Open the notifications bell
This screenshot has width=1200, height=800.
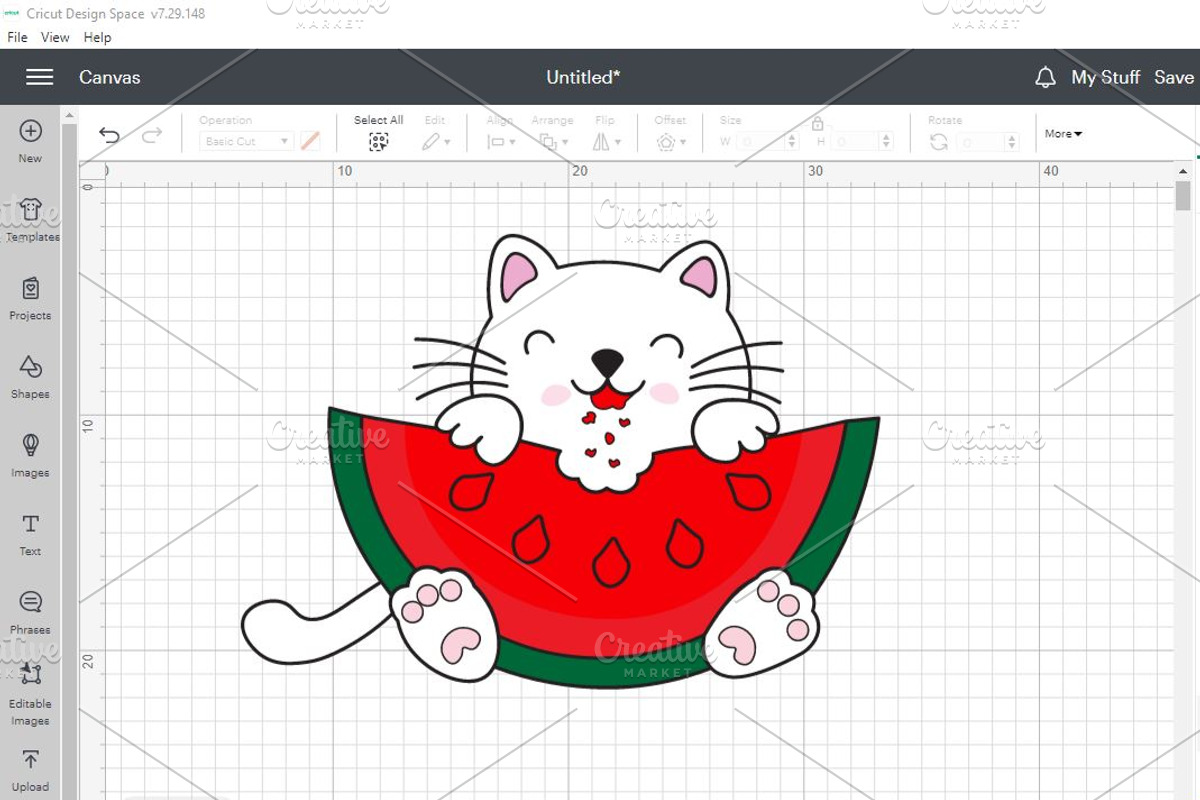pyautogui.click(x=1045, y=77)
